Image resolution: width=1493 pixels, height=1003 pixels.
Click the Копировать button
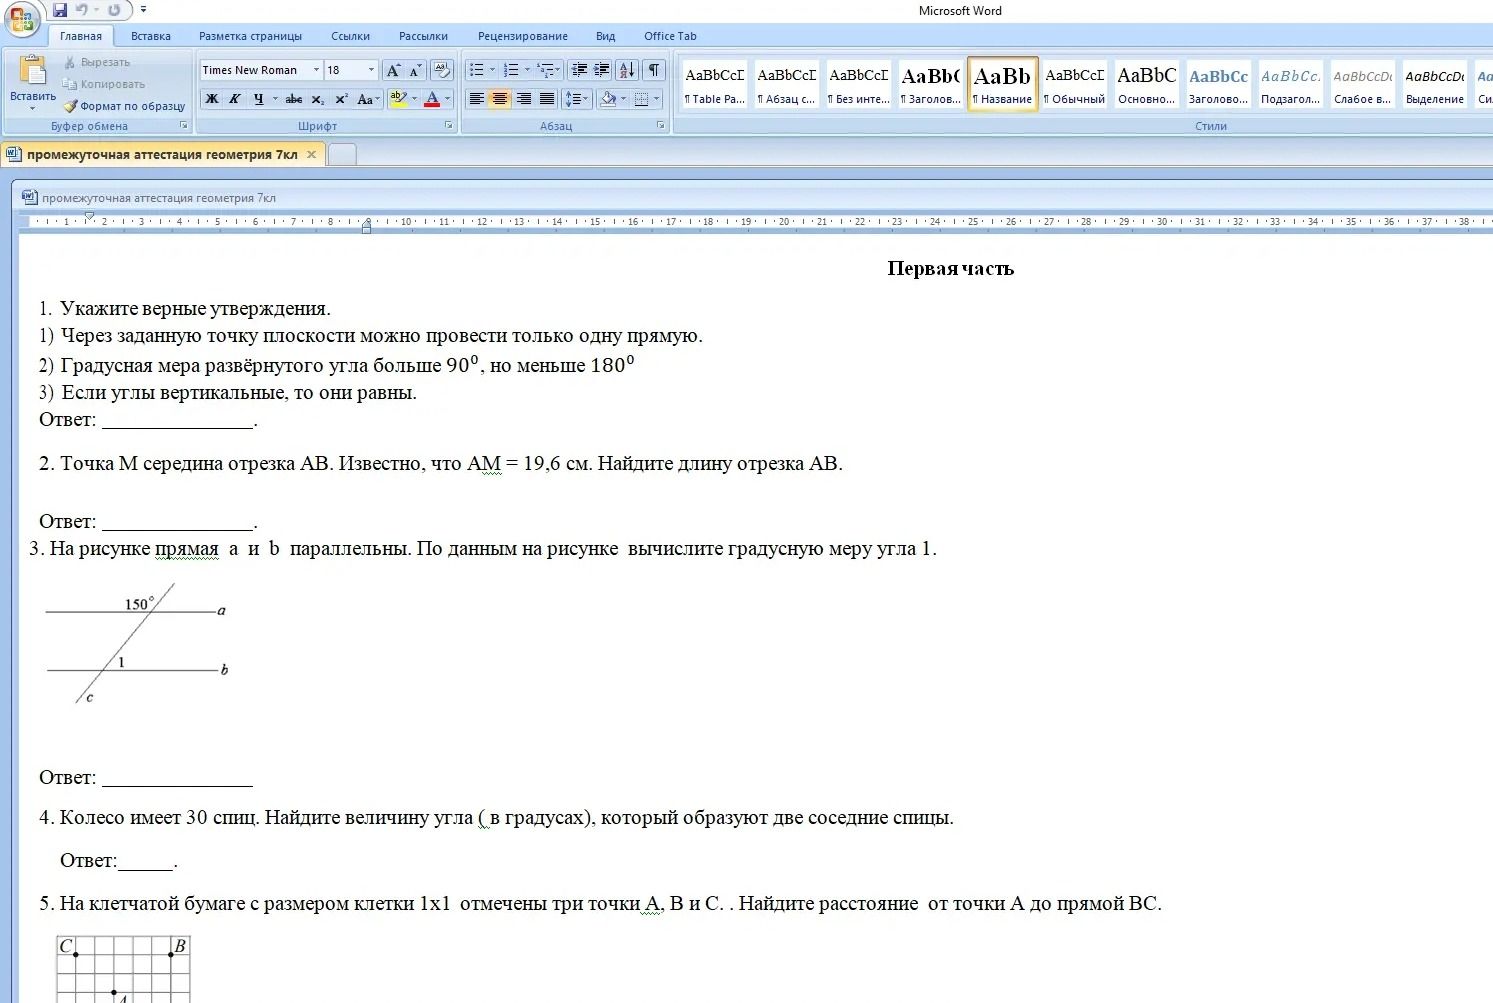104,84
